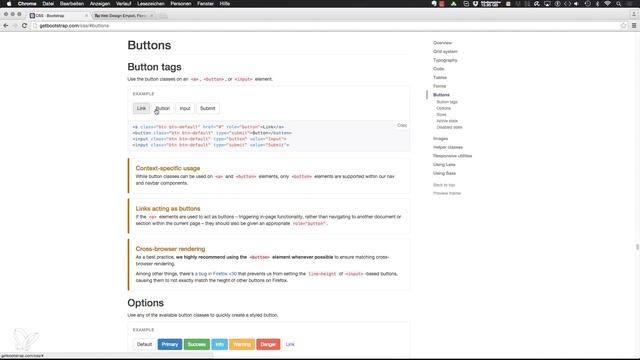Click the Button example button
This screenshot has width=640, height=360.
[x=162, y=108]
